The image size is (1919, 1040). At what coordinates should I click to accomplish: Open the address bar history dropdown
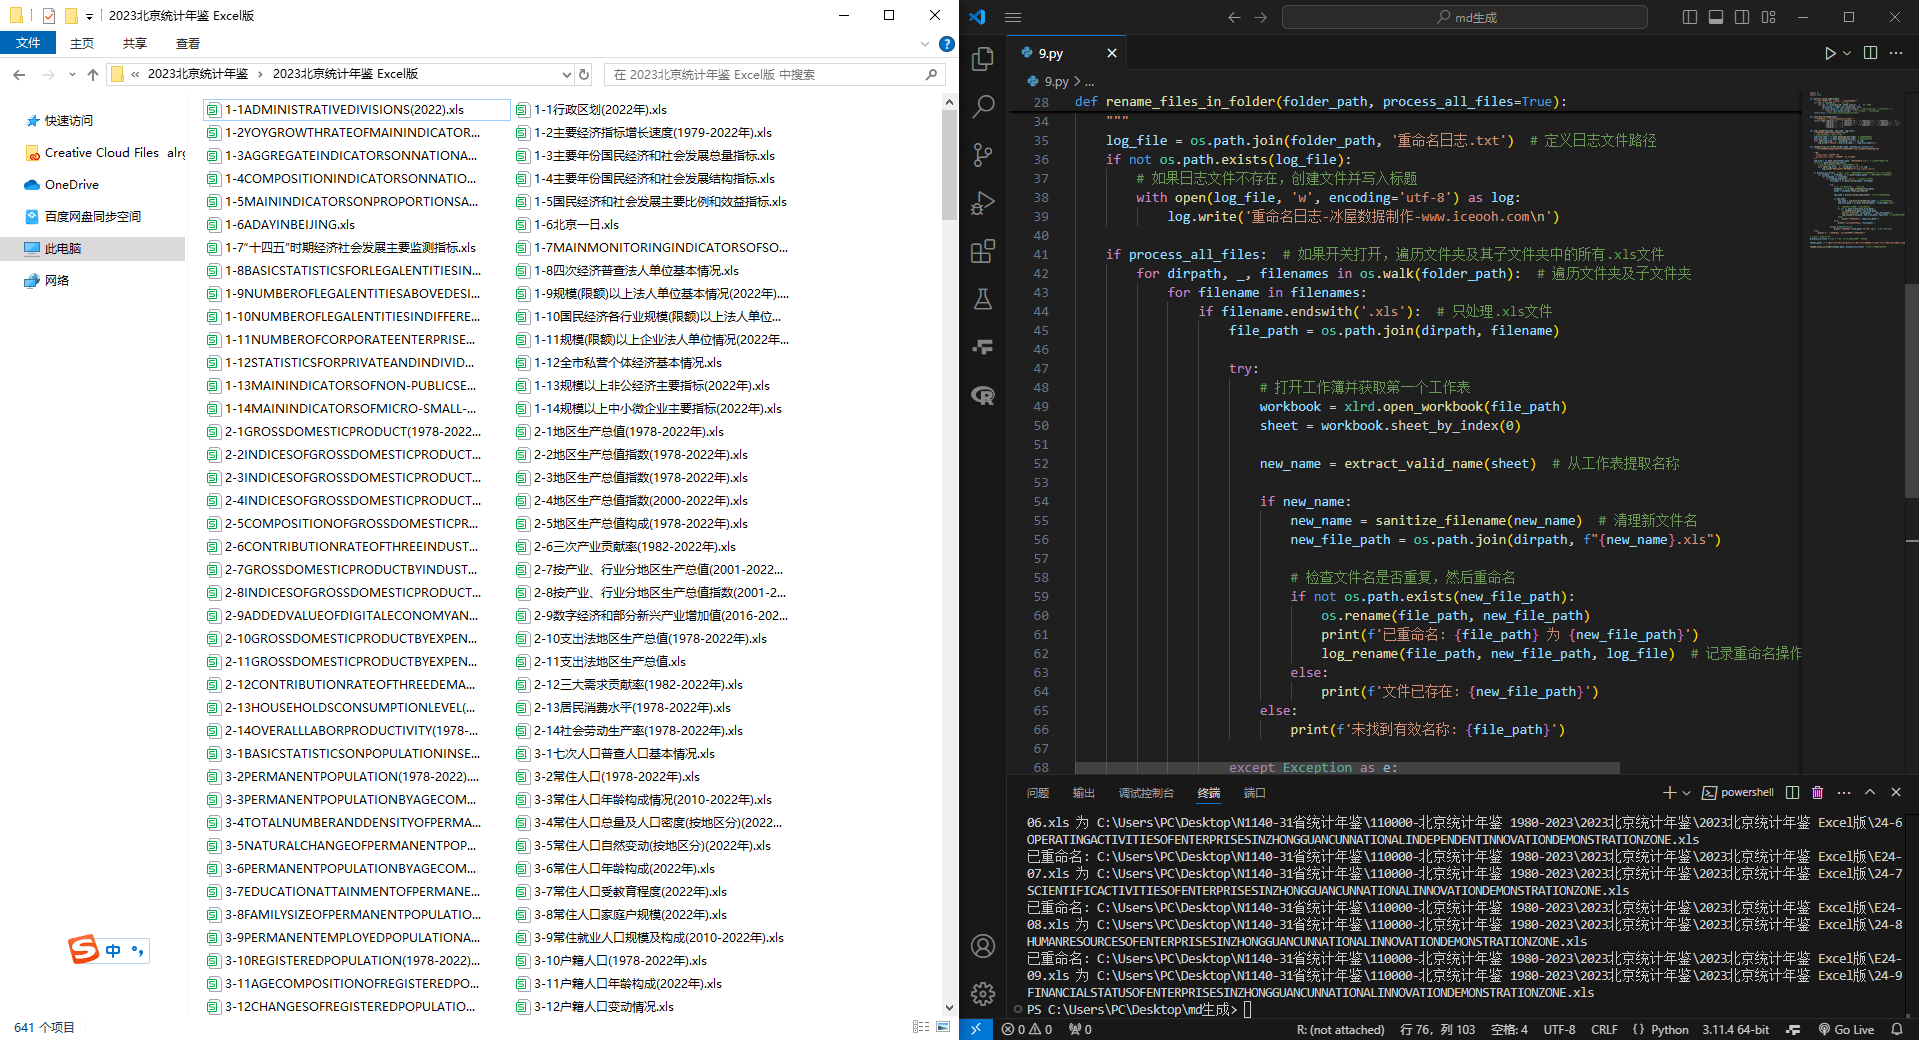(567, 74)
